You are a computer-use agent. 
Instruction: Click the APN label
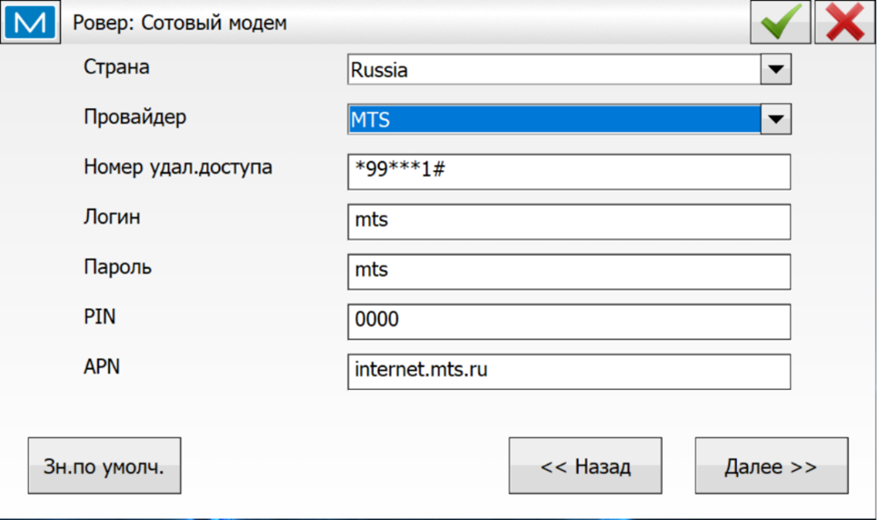tap(101, 367)
